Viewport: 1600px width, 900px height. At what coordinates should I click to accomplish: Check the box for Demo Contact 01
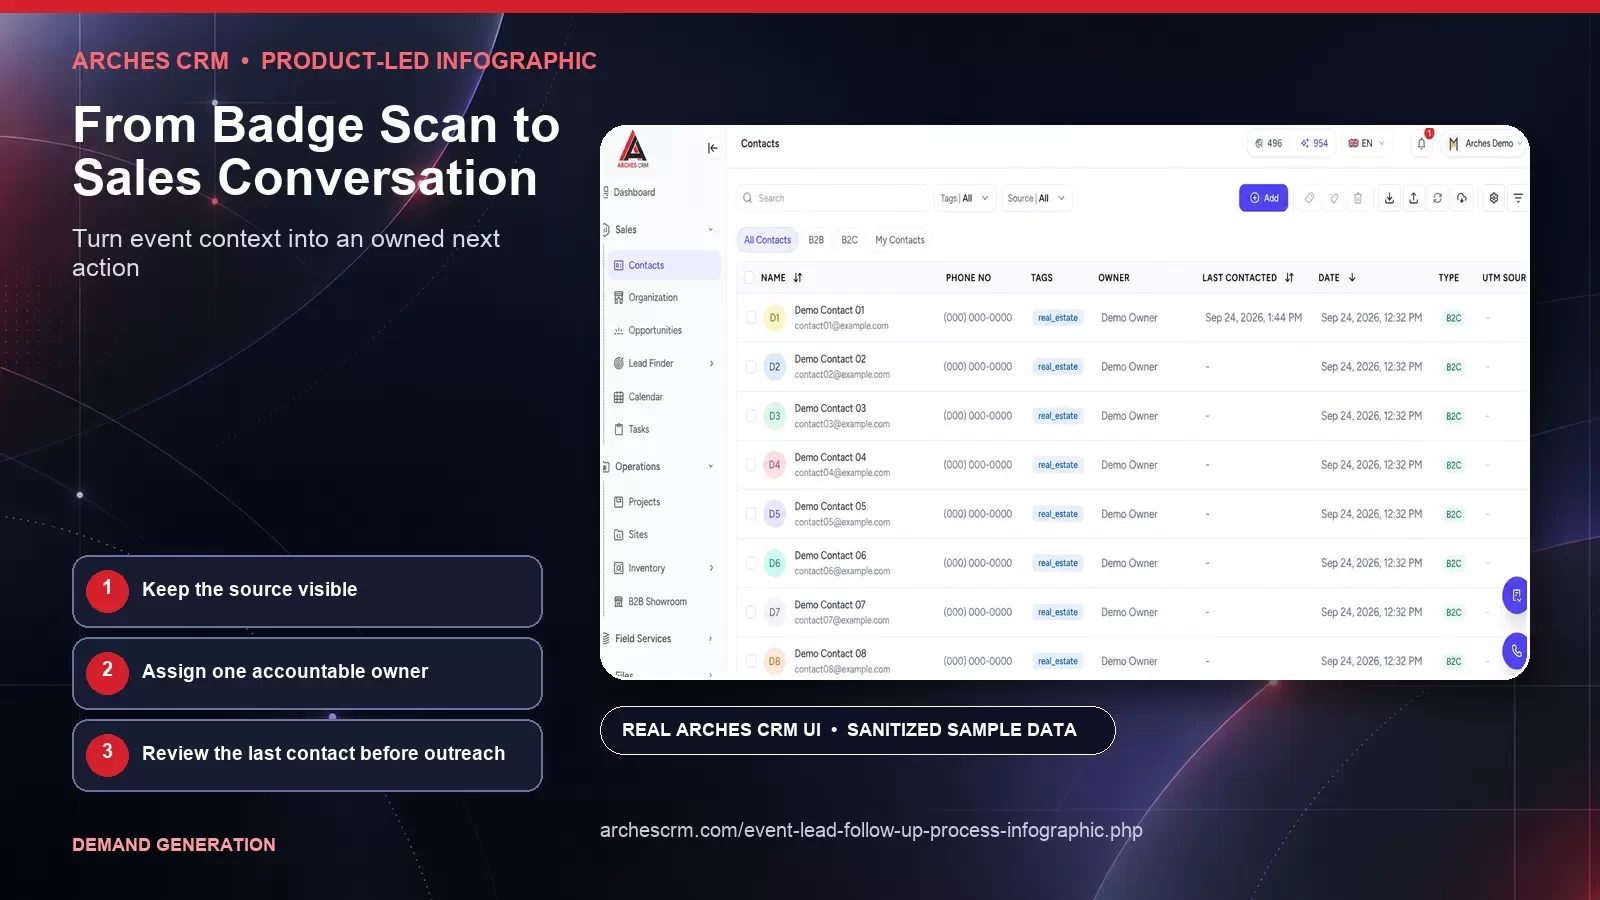tap(750, 318)
